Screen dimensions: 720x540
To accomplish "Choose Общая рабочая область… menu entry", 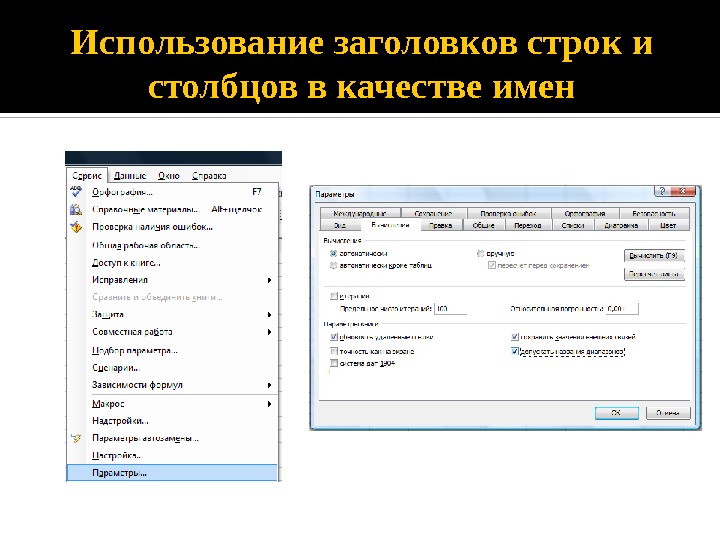I will [x=172, y=245].
